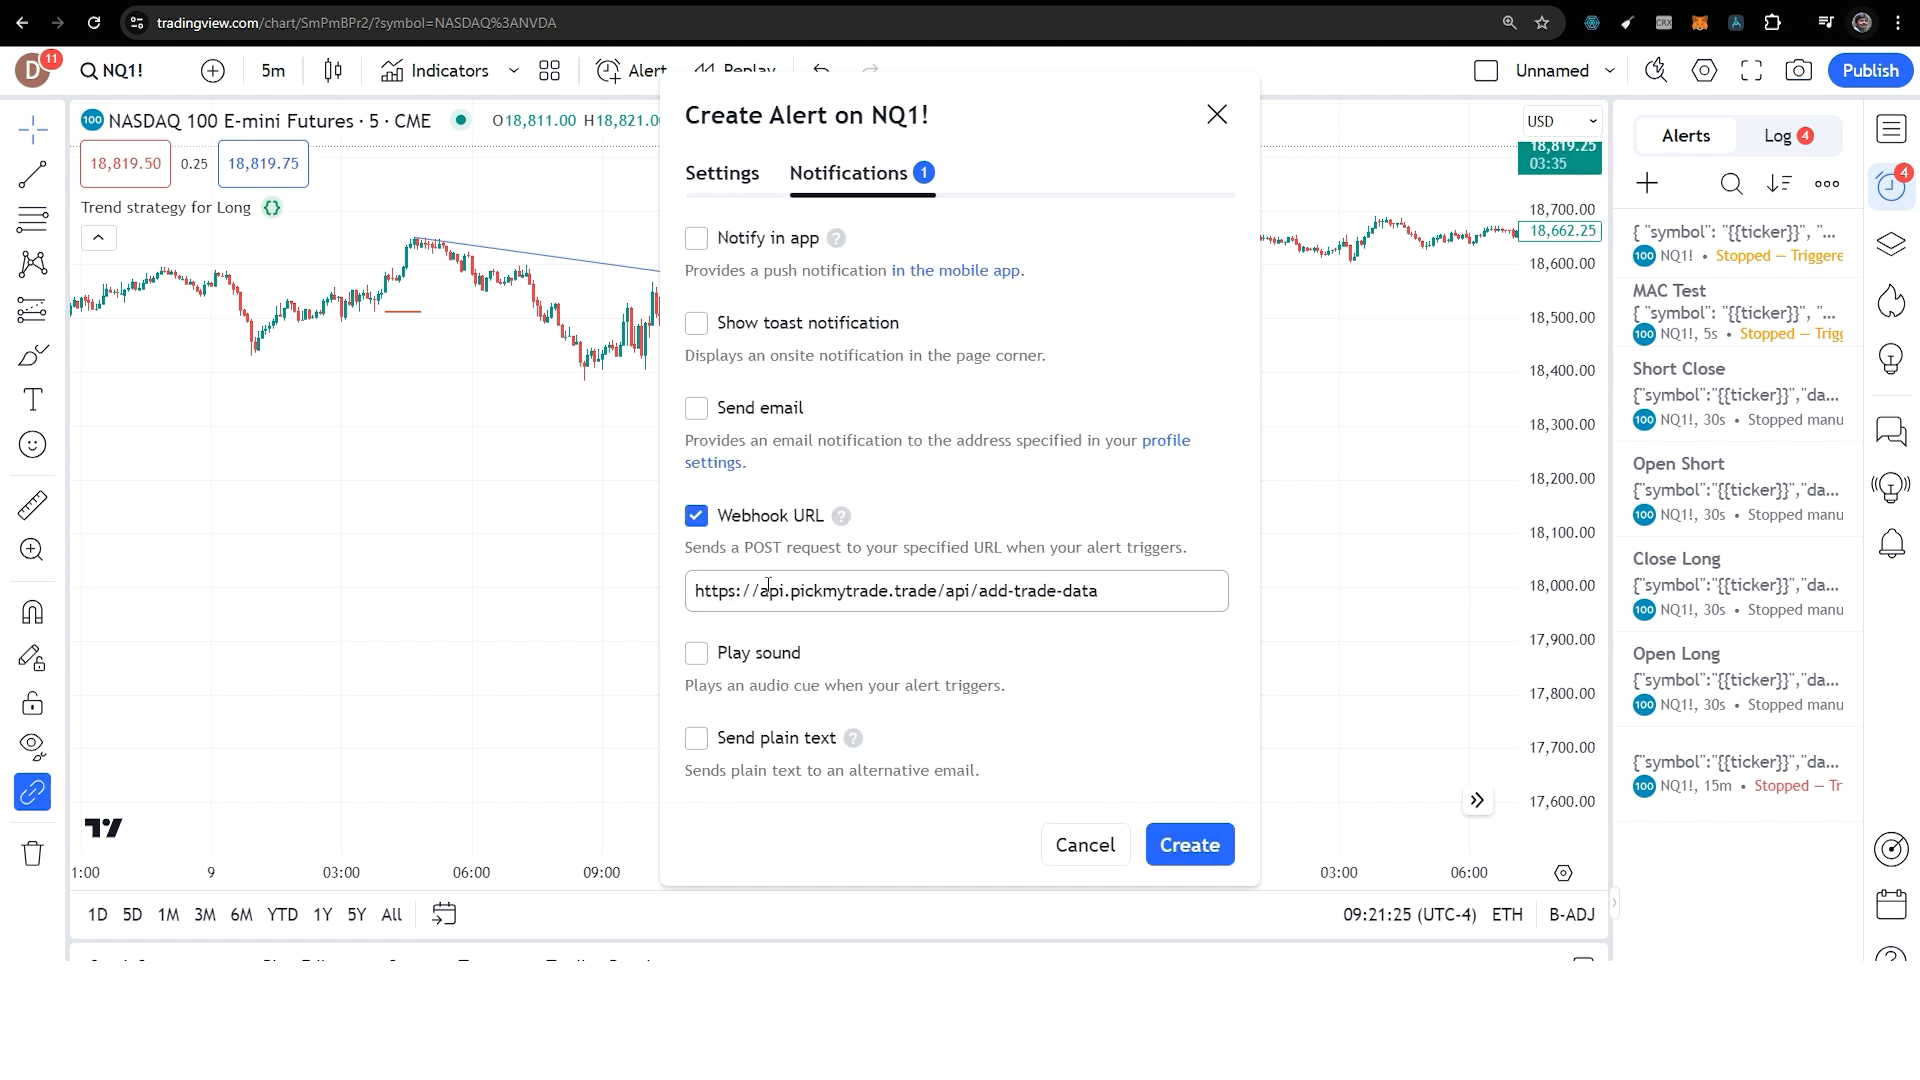This screenshot has width=1920, height=1080.
Task: Select the trend line drawing tool
Action: click(33, 175)
